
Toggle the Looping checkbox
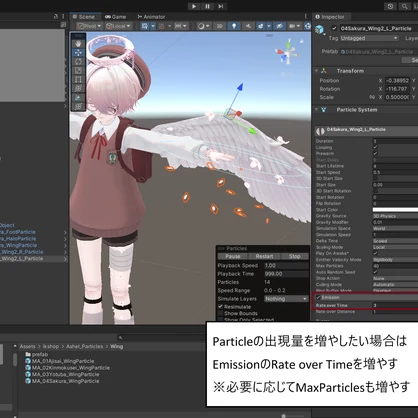[x=375, y=147]
